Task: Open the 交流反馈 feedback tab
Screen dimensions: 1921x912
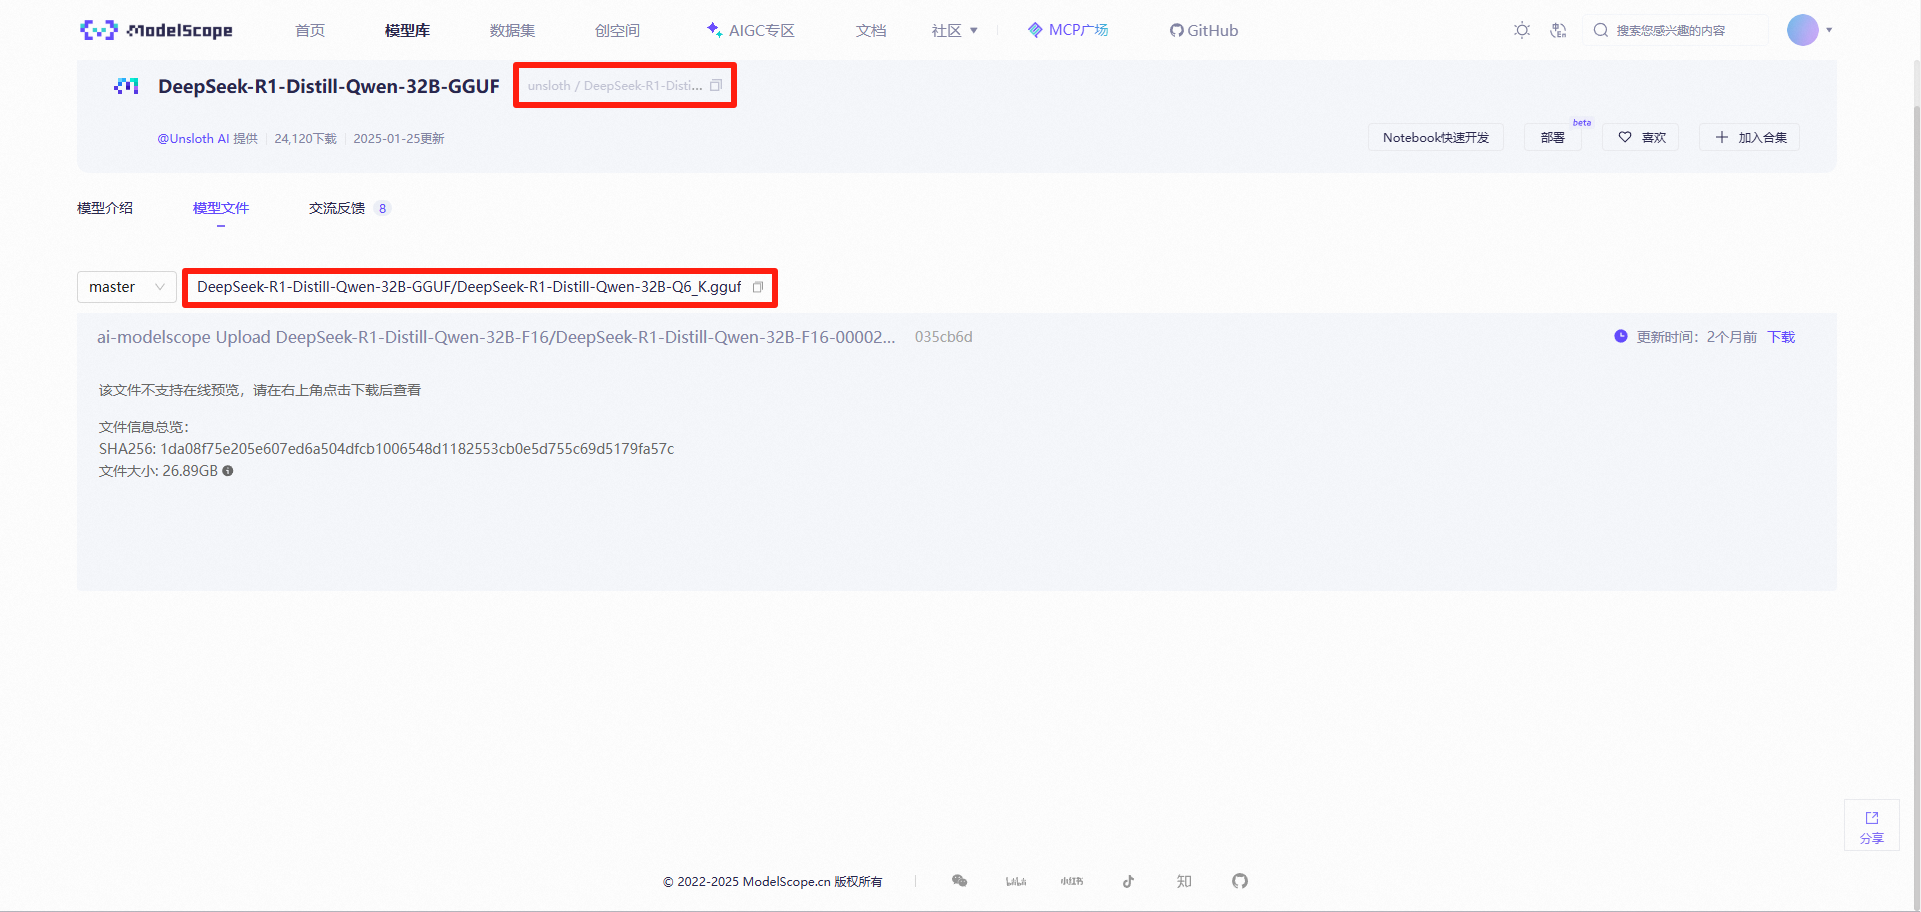Action: (337, 208)
